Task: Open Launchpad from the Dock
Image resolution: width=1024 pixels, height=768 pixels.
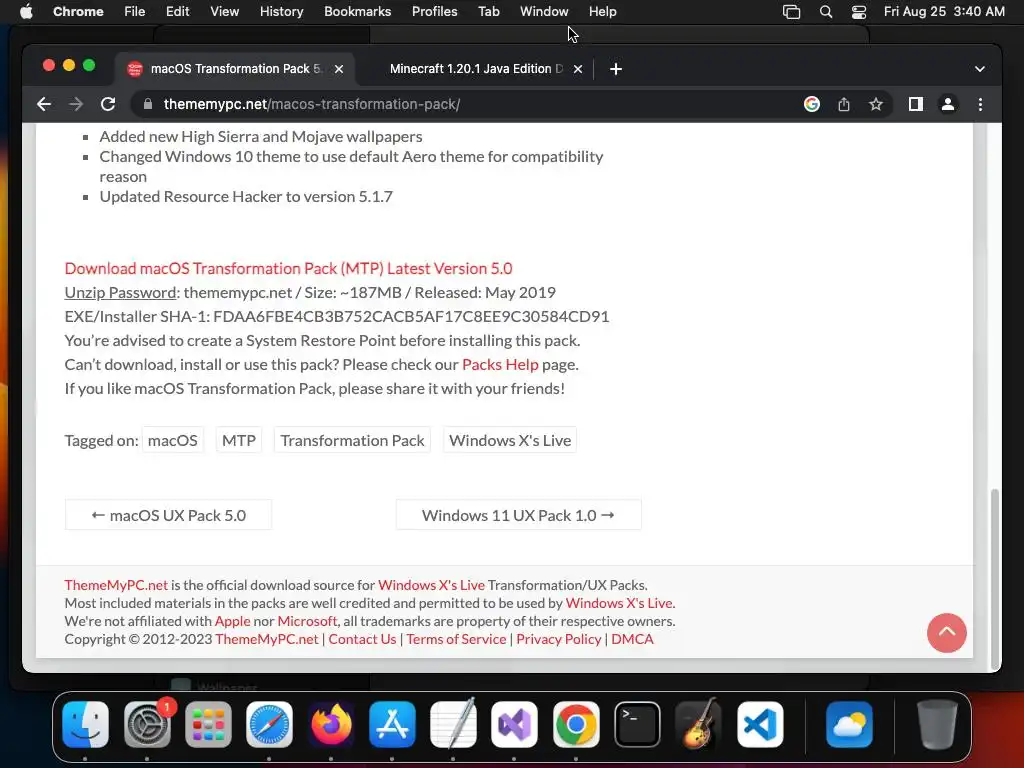Action: [208, 724]
